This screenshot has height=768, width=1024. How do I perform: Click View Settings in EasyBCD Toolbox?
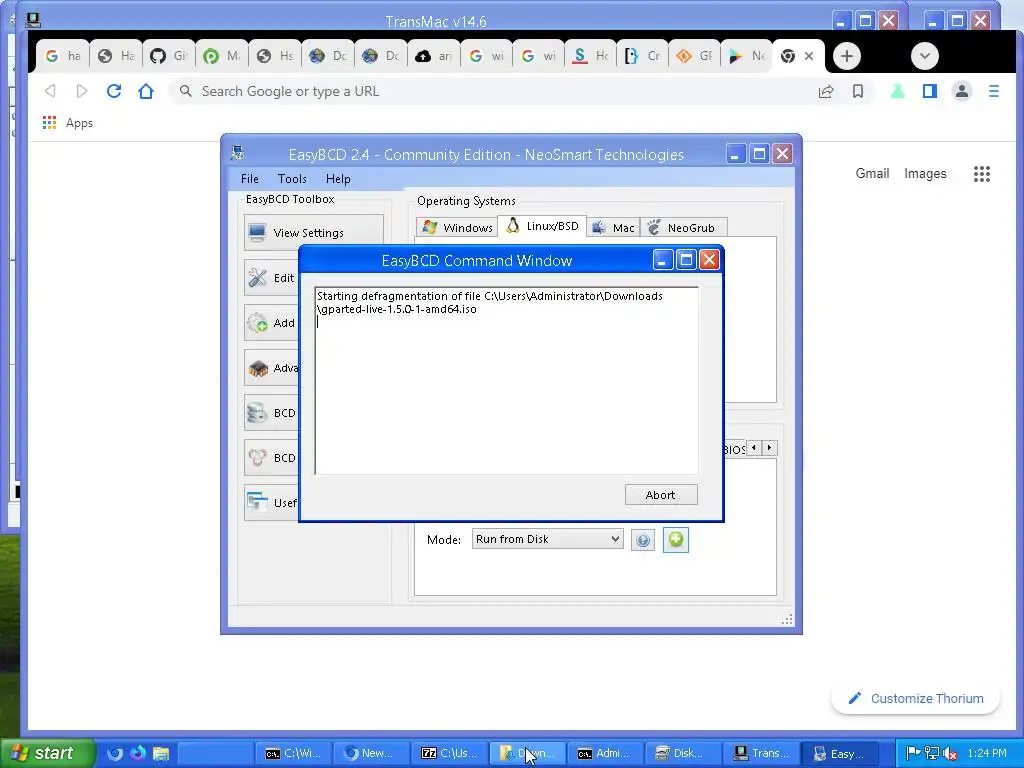click(313, 232)
